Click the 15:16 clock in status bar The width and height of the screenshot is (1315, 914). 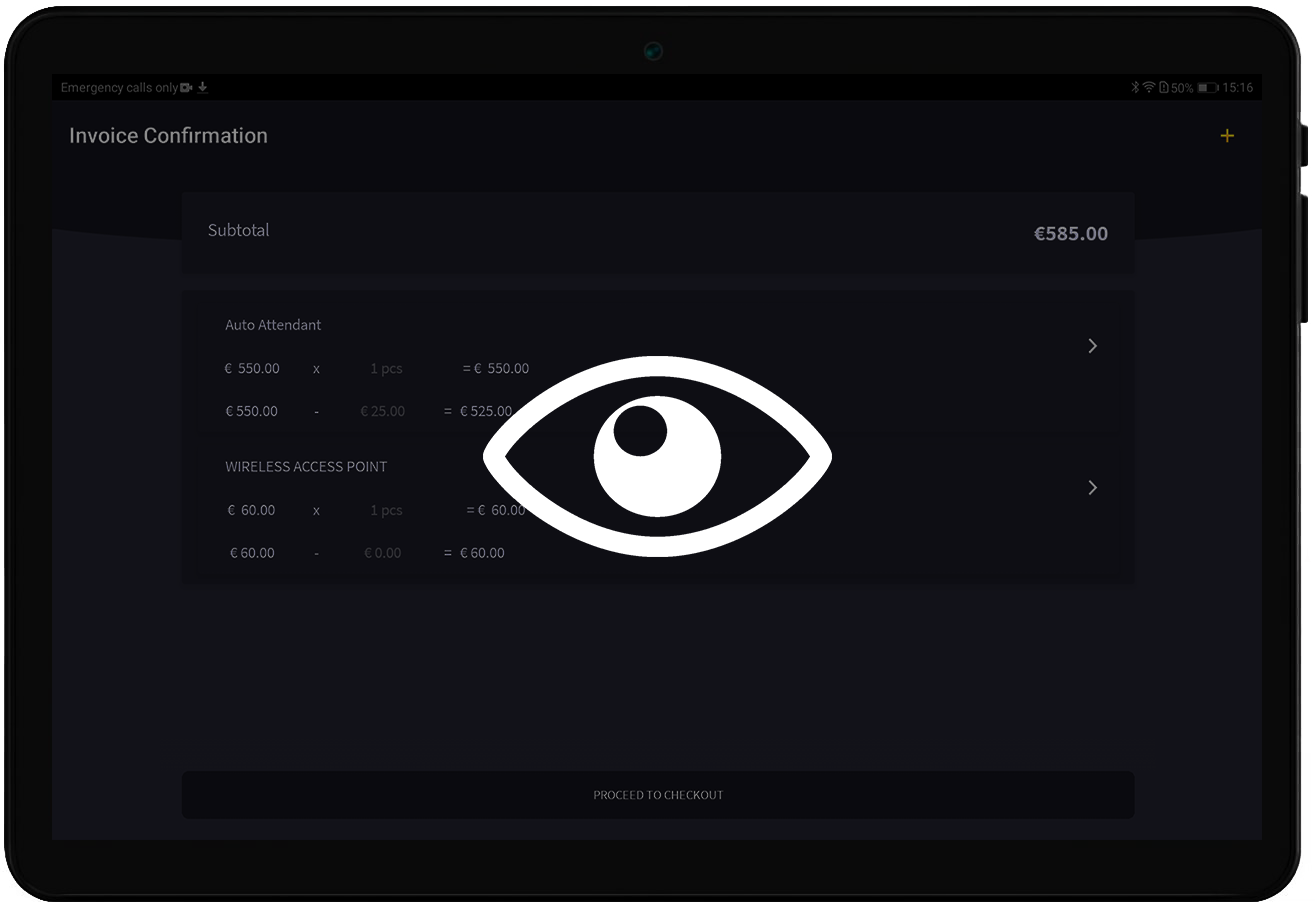(x=1238, y=88)
